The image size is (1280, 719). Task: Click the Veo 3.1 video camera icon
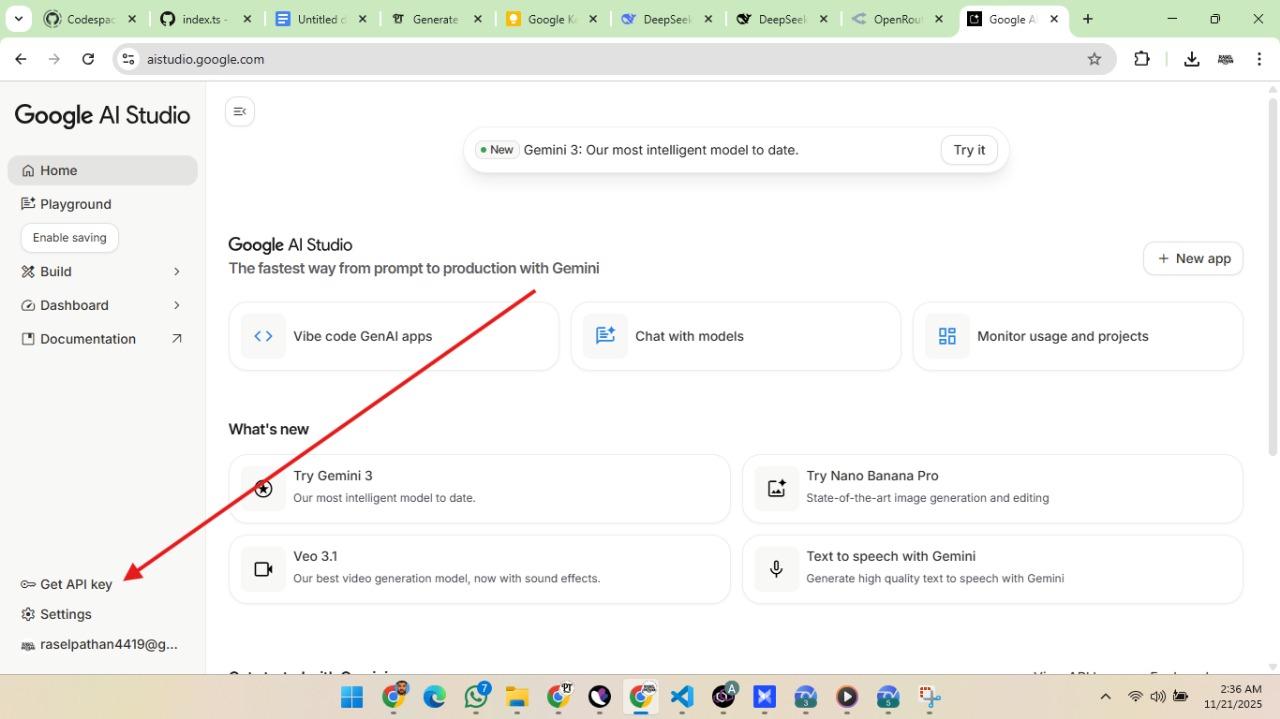262,568
